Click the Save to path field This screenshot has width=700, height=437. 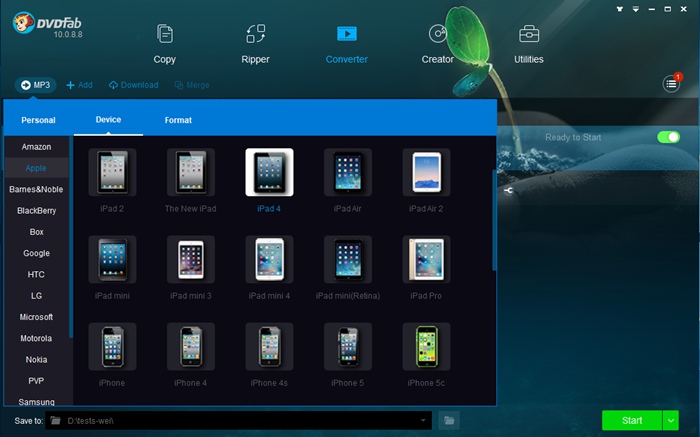[238, 420]
